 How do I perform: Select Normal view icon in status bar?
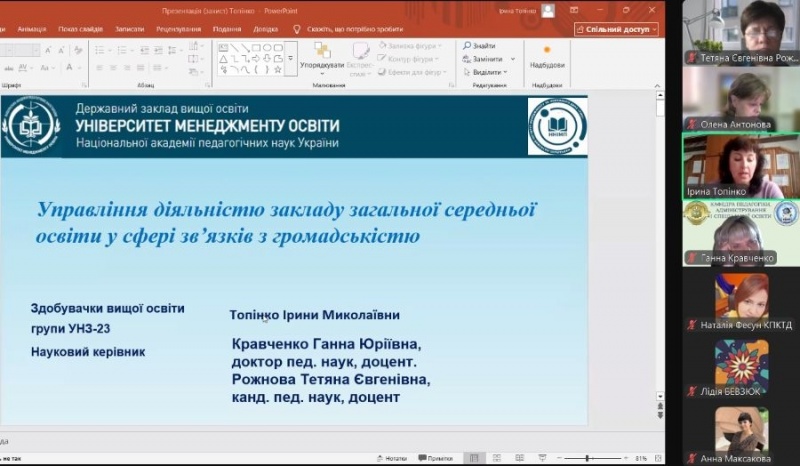point(475,458)
